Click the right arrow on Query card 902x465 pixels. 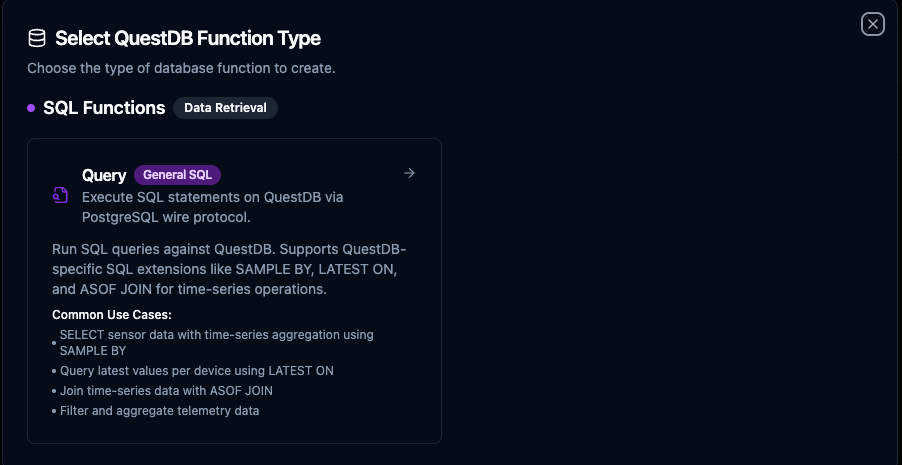click(409, 173)
